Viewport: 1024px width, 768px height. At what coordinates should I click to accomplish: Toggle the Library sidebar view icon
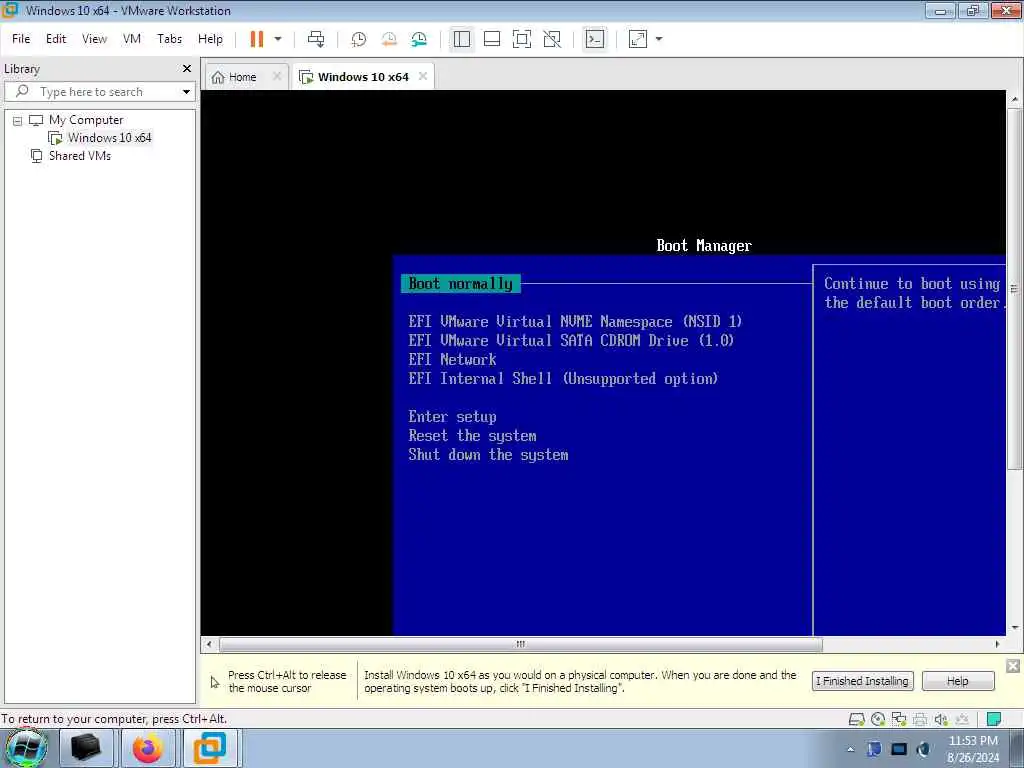[462, 39]
